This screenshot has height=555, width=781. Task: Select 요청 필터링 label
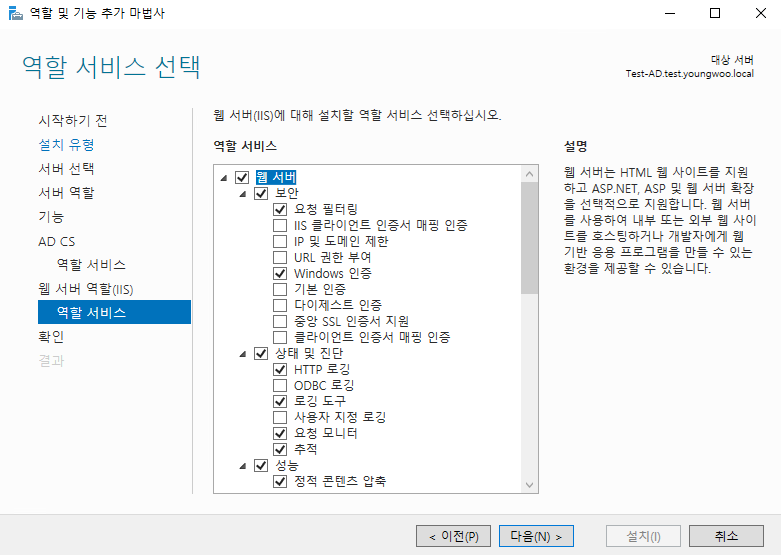(326, 209)
